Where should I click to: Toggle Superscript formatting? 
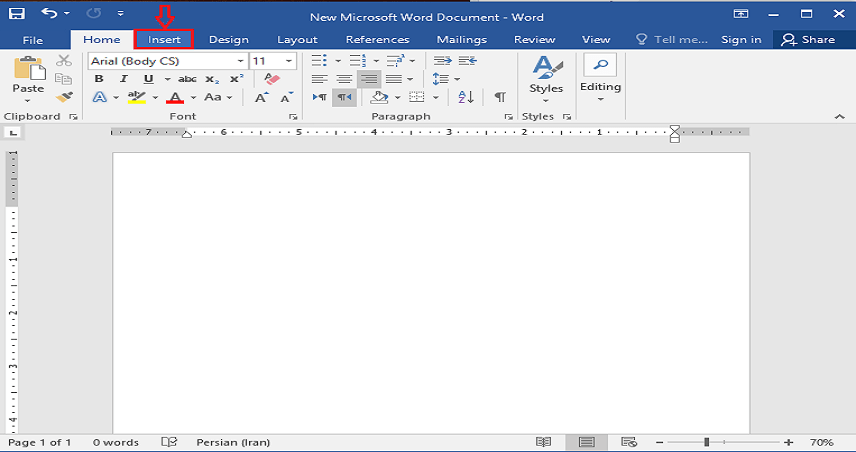(237, 79)
